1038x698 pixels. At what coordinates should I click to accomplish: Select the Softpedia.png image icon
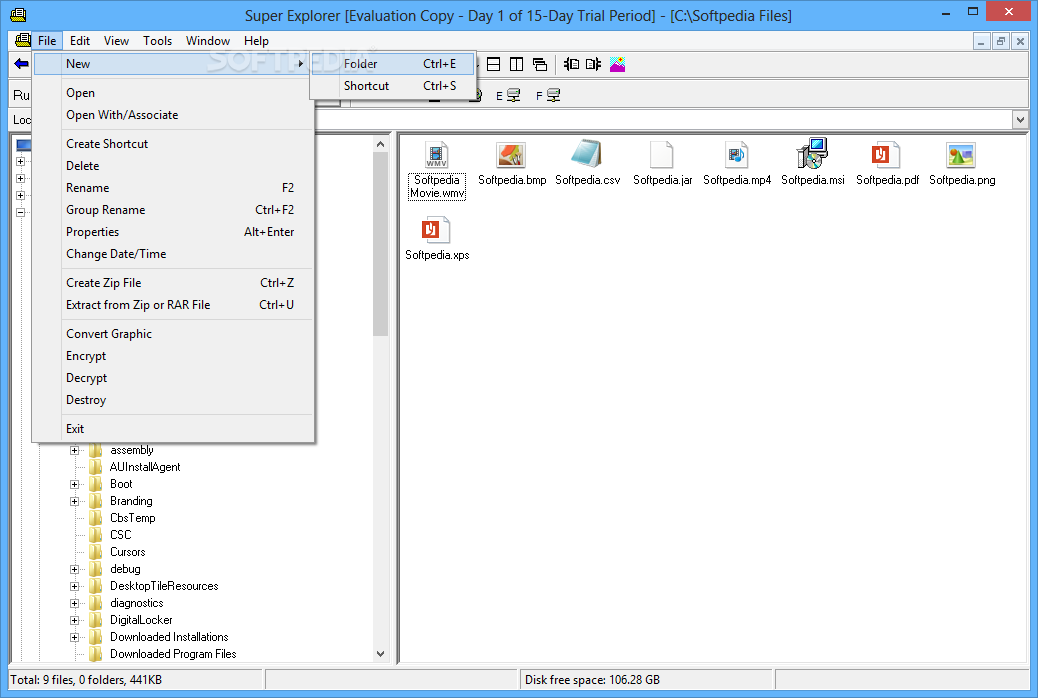click(961, 155)
